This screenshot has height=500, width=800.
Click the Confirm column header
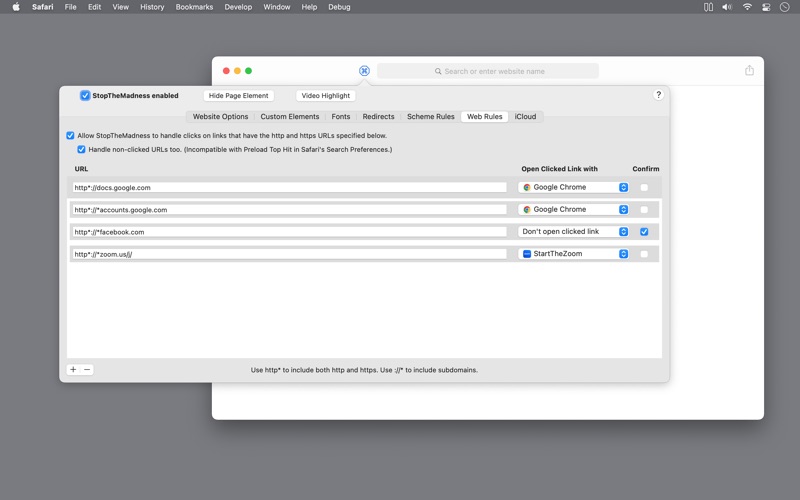tap(645, 169)
